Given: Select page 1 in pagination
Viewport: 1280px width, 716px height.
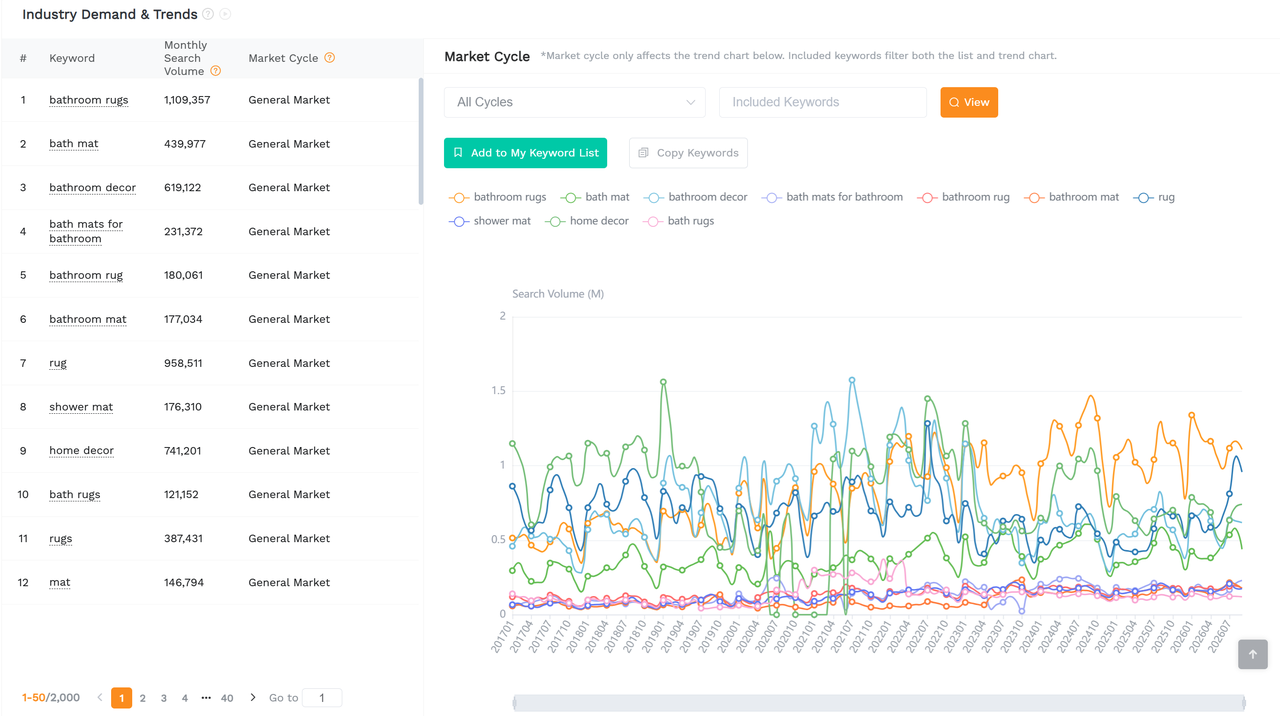Looking at the screenshot, I should coord(122,698).
